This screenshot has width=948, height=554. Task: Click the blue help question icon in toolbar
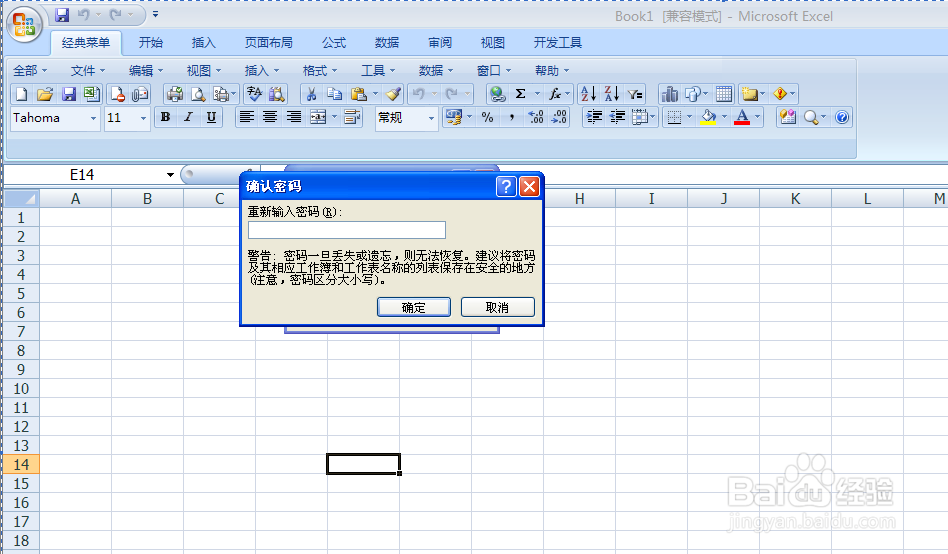(842, 117)
